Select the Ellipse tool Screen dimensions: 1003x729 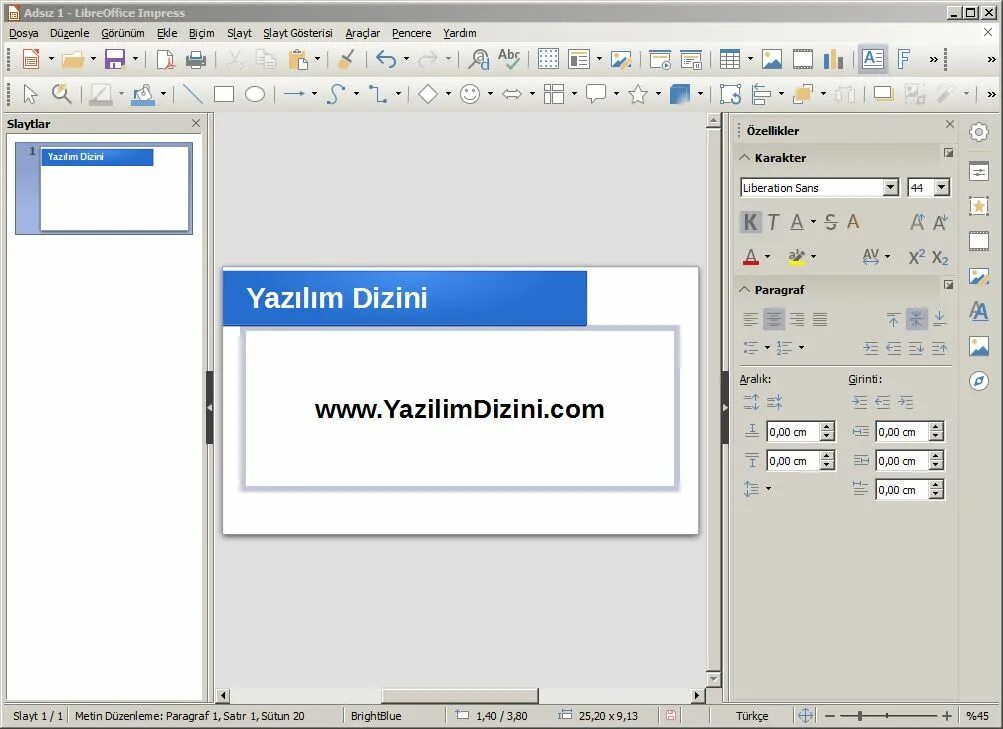pyautogui.click(x=255, y=95)
